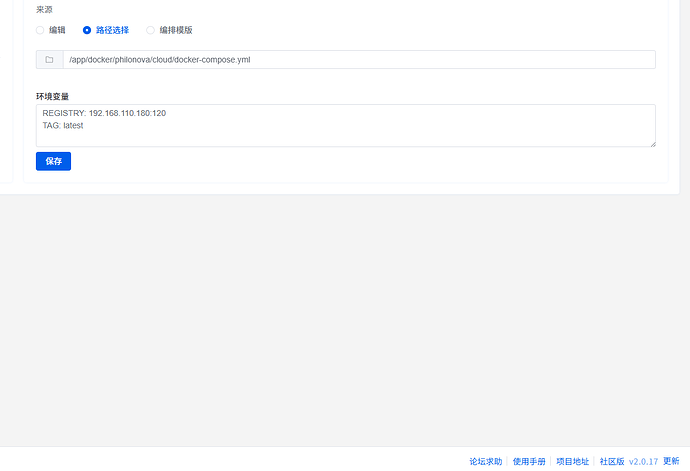This screenshot has height=471, width=690.
Task: Click the 192.168.110.180:120 registry address text
Action: pos(127,113)
